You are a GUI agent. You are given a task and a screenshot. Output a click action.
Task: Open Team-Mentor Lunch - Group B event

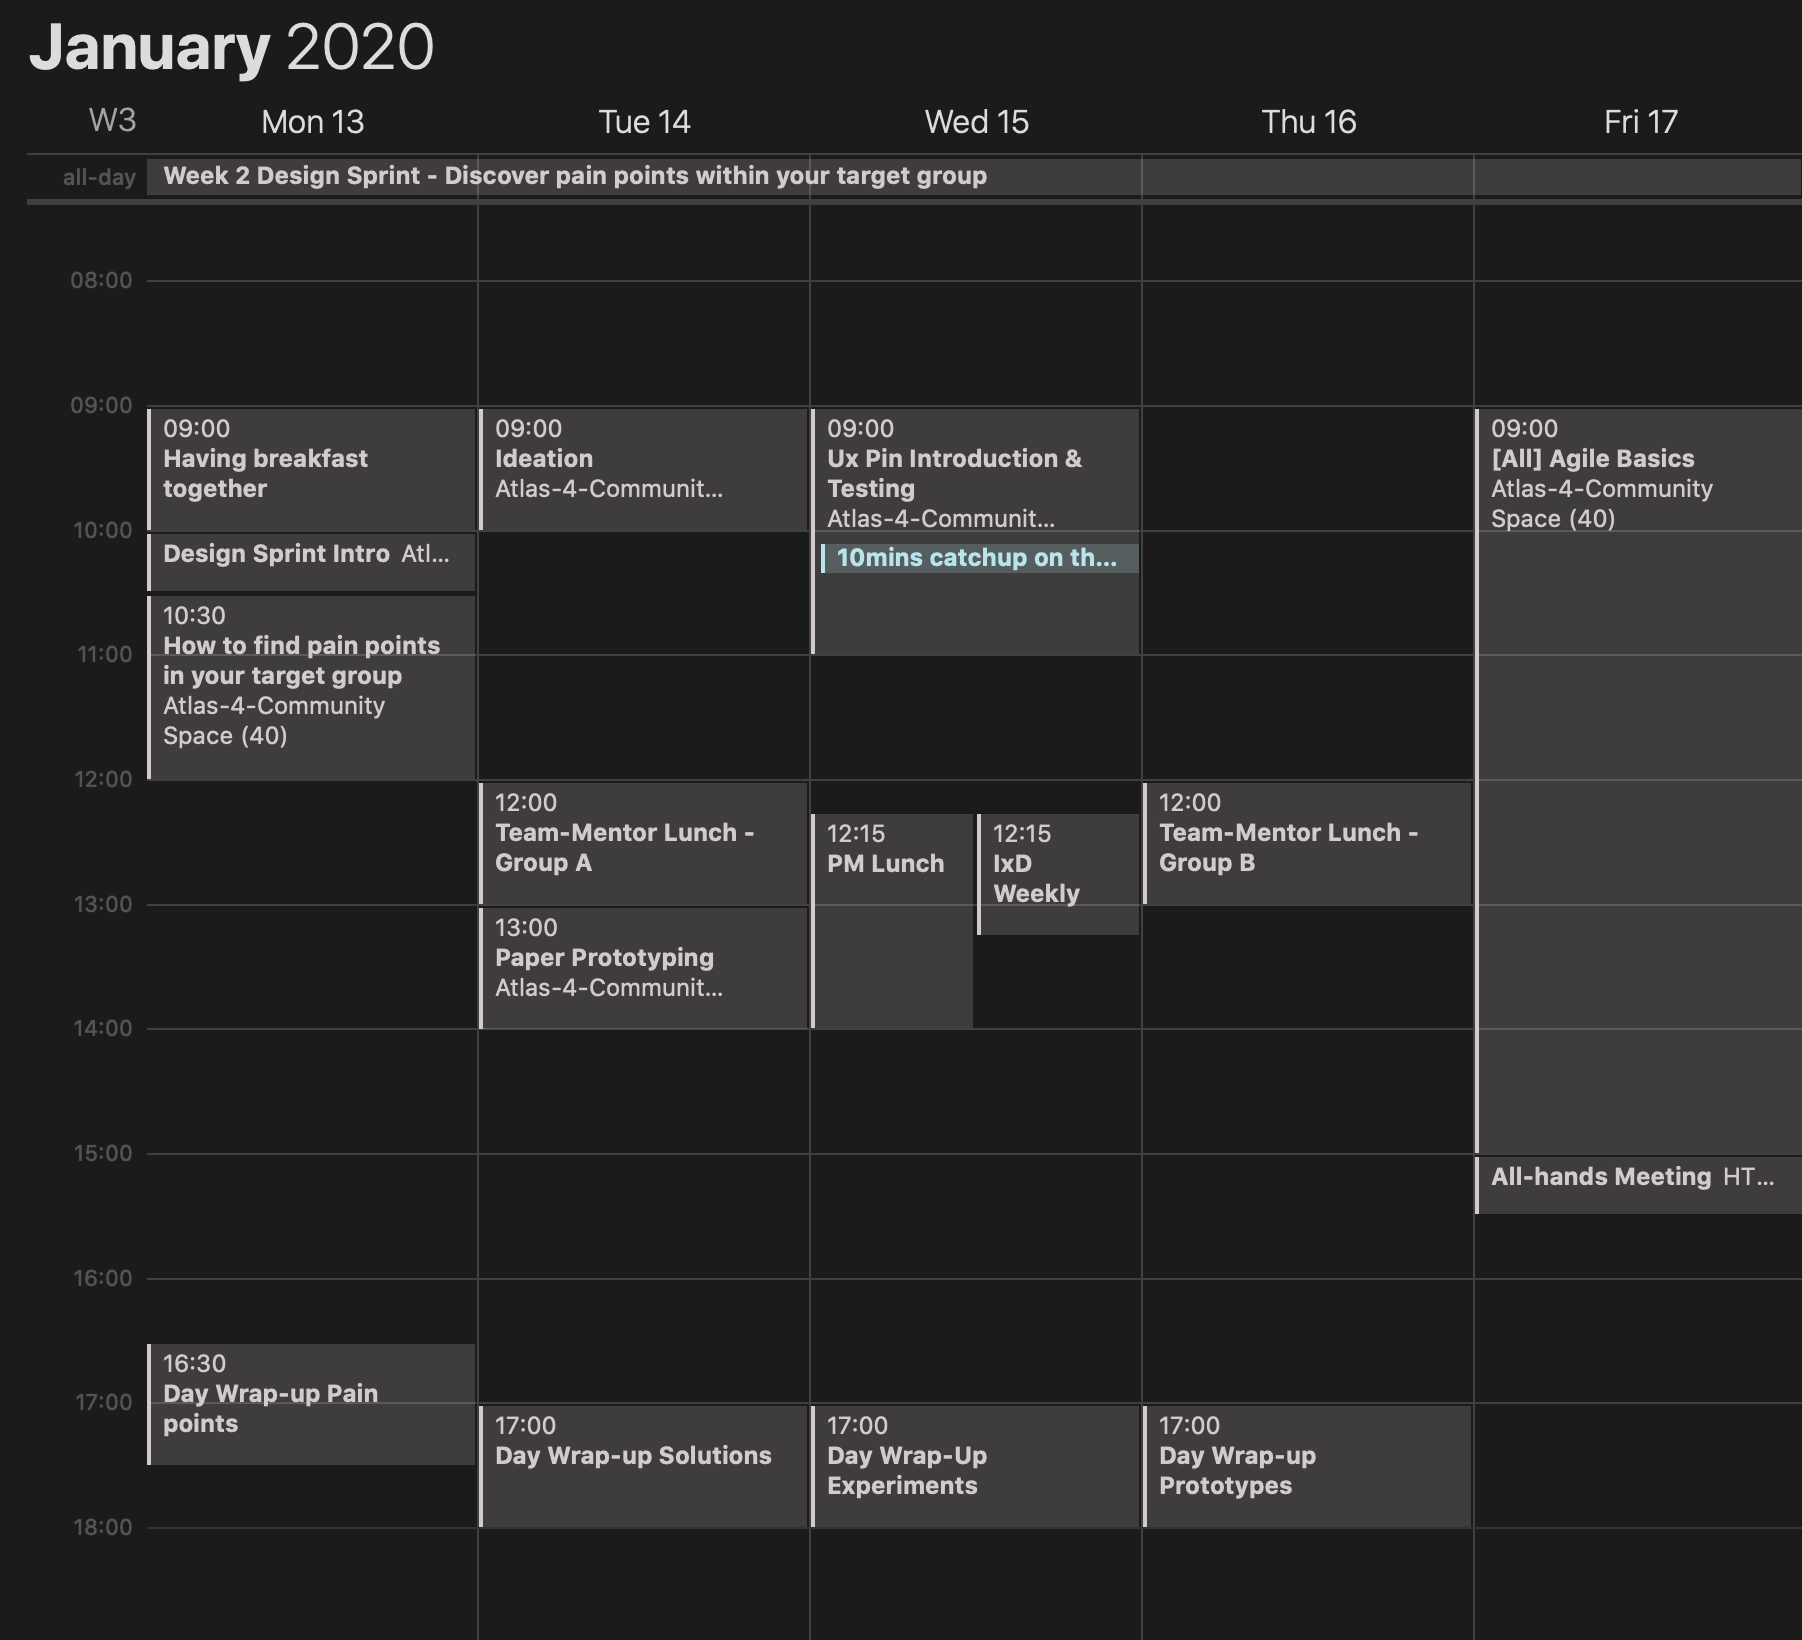1307,844
